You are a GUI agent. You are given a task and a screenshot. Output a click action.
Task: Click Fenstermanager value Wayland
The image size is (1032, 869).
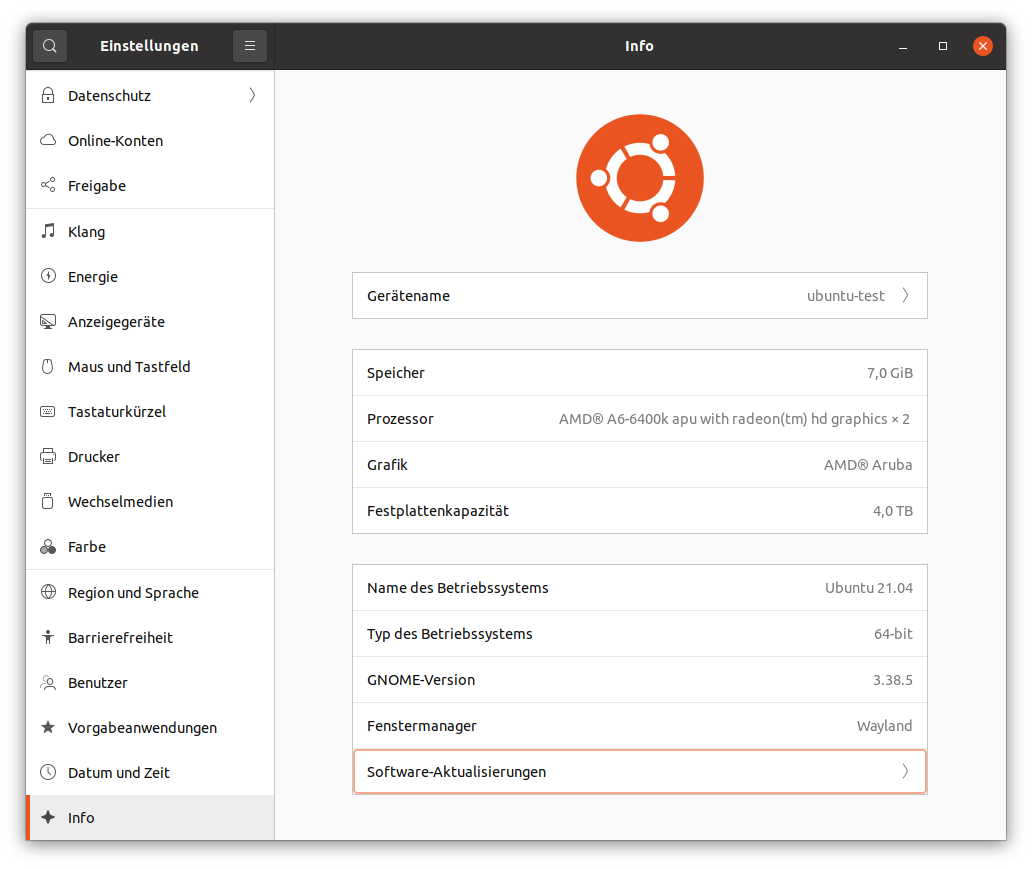tap(885, 725)
